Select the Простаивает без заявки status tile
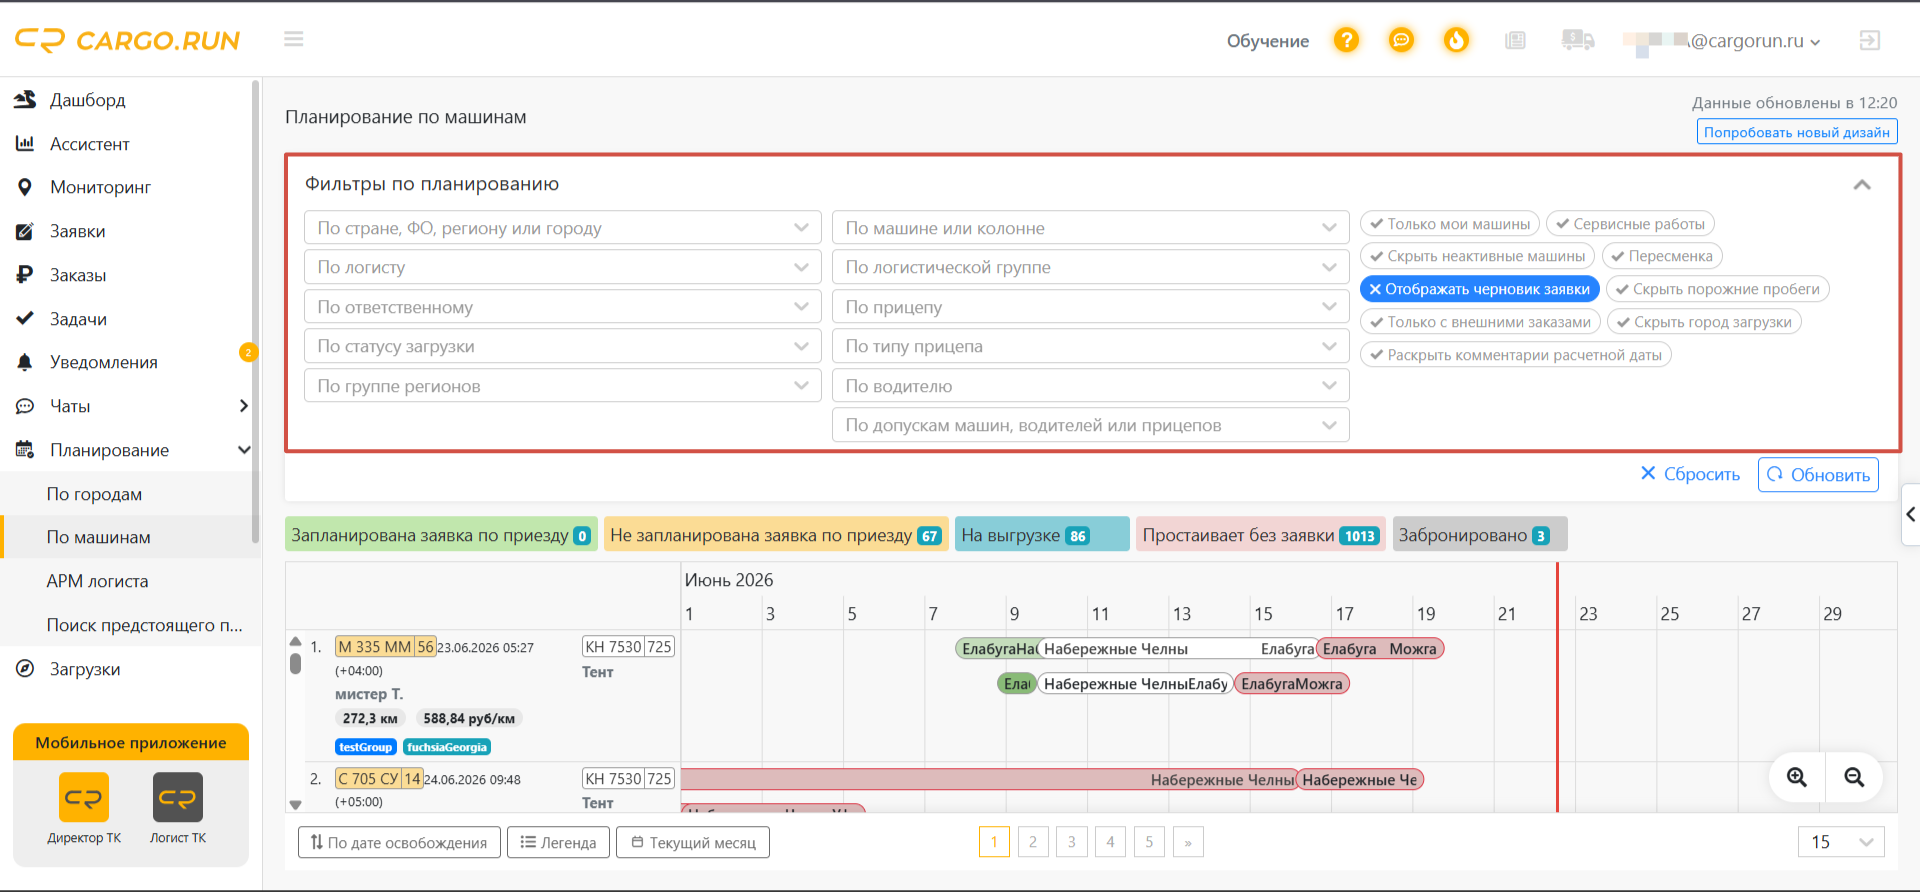Screen dimensions: 1920x892 point(1260,535)
